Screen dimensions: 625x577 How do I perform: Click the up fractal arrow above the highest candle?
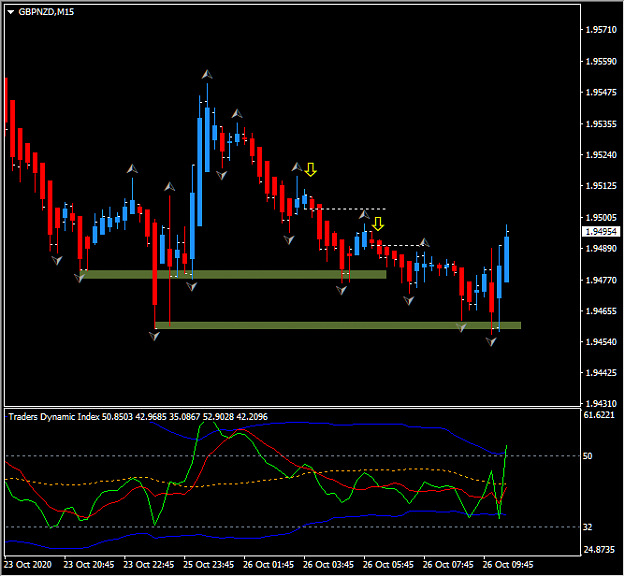click(x=207, y=74)
